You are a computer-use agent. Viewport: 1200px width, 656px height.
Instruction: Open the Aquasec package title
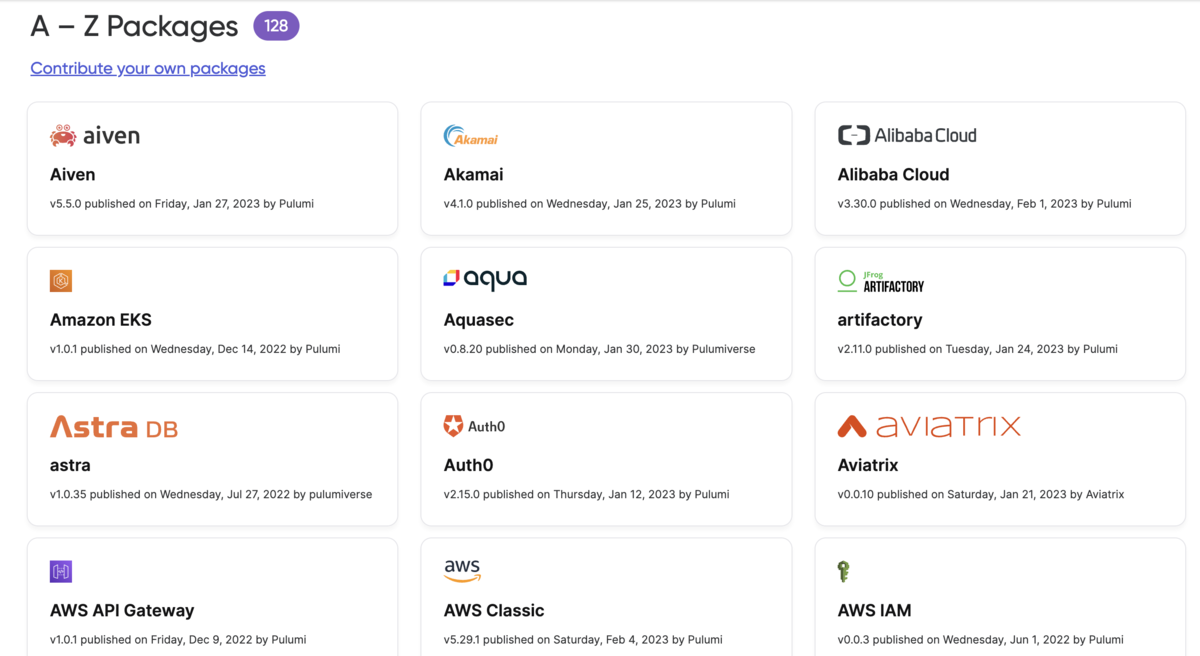coord(479,320)
